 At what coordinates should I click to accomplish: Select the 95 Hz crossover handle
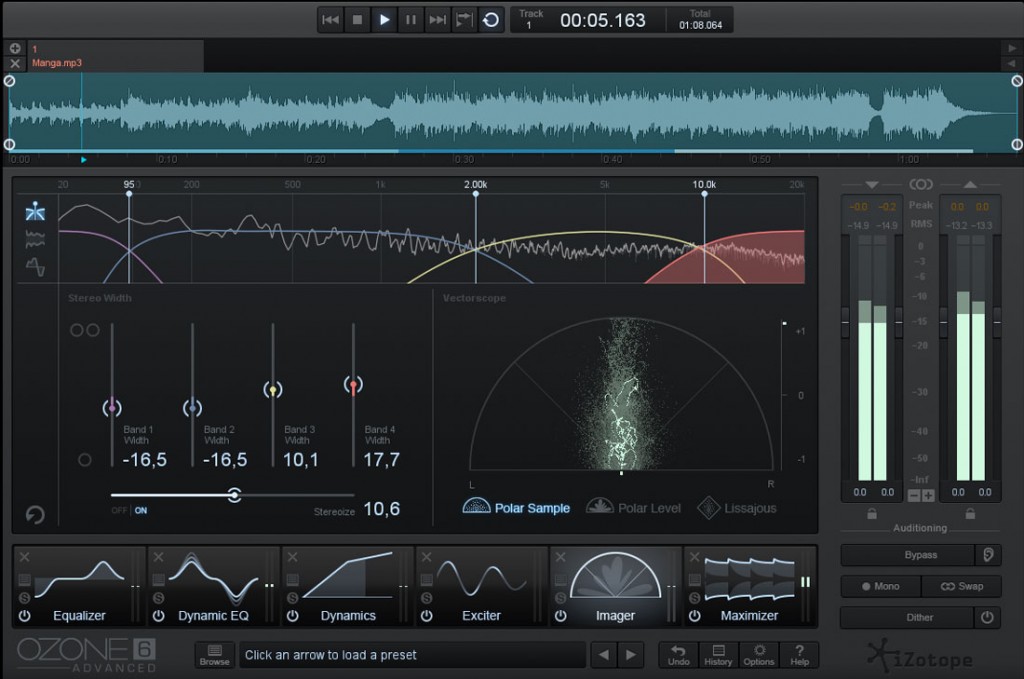point(129,194)
